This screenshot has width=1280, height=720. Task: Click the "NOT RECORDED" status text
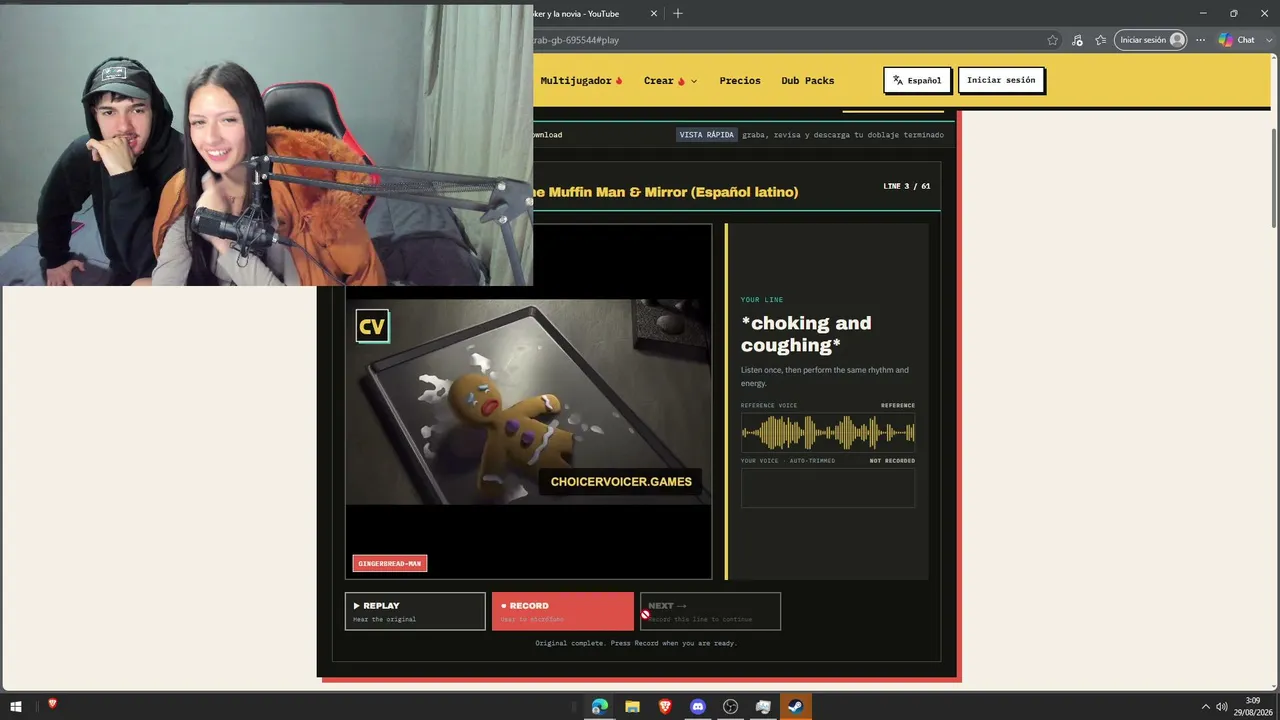tap(892, 461)
